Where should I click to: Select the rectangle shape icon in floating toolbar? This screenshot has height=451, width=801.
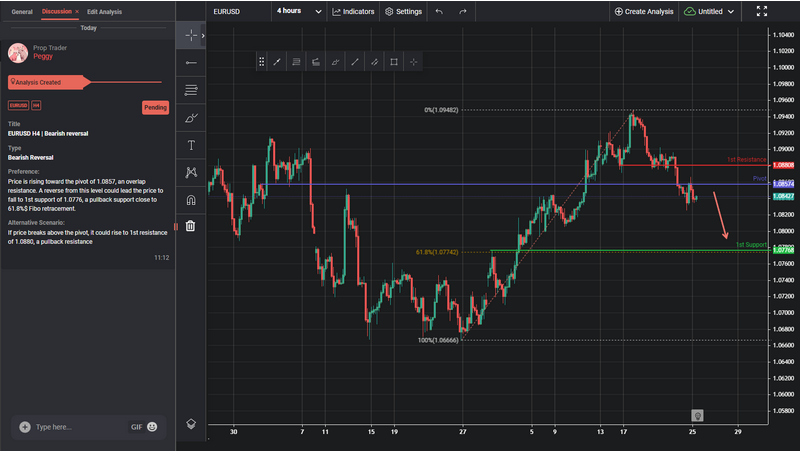(394, 62)
